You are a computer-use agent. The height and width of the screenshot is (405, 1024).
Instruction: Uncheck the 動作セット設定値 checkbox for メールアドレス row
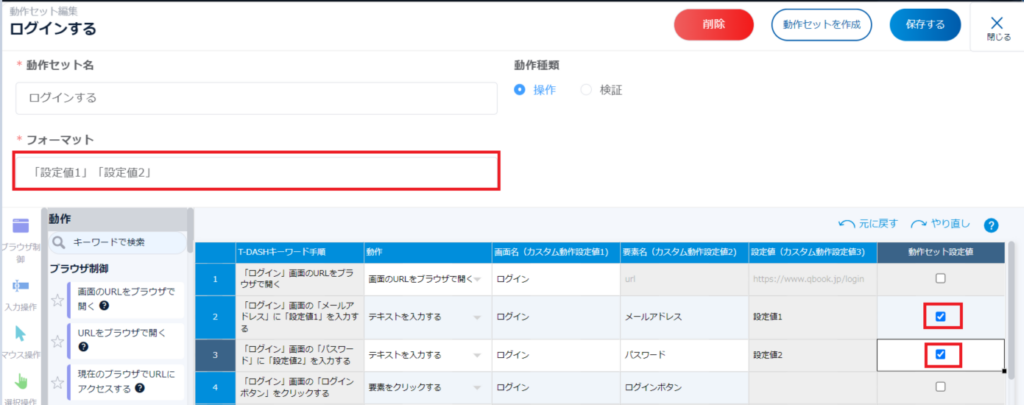tap(940, 317)
